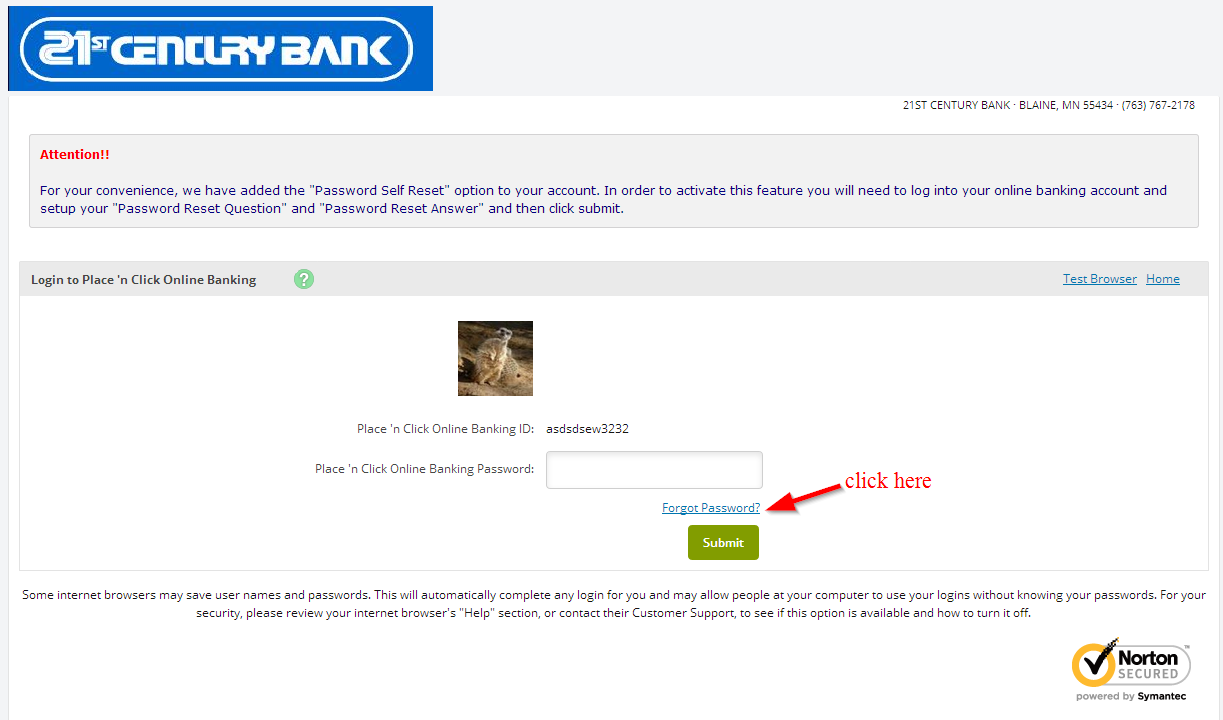Click the 21st Century Bank logo
Image resolution: width=1223 pixels, height=720 pixels.
[220, 48]
